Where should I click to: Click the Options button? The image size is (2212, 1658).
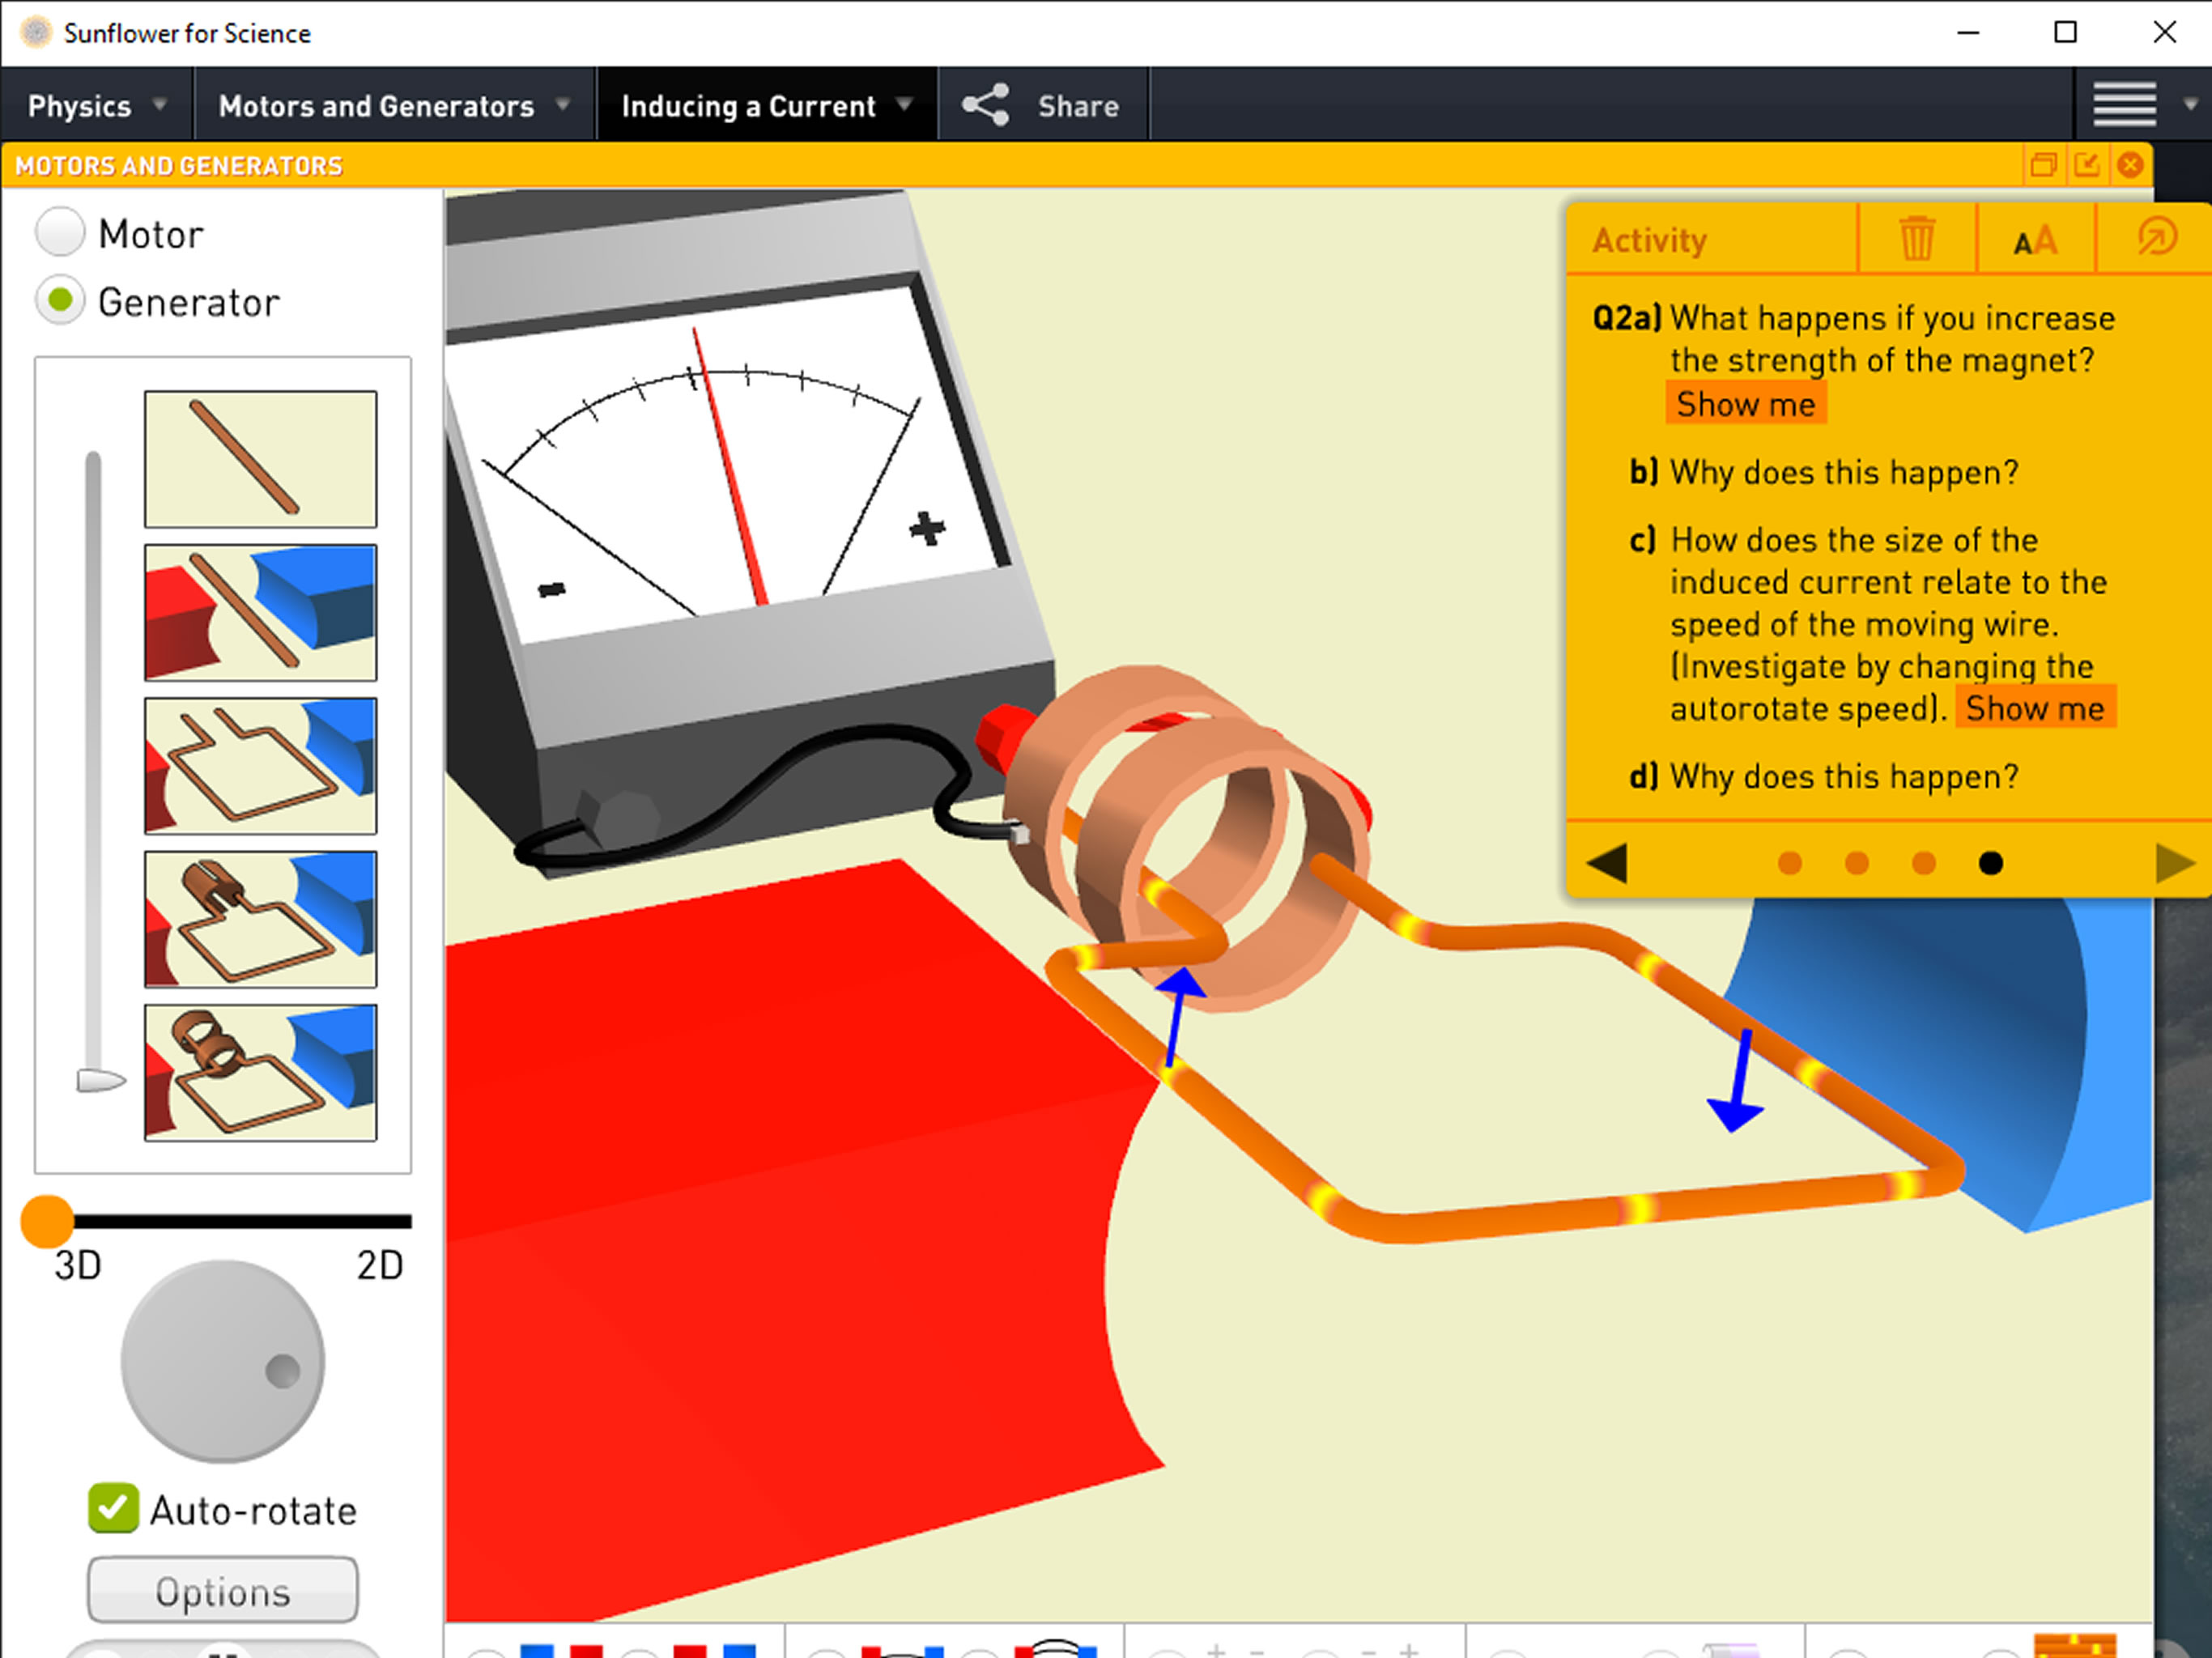pos(222,1590)
